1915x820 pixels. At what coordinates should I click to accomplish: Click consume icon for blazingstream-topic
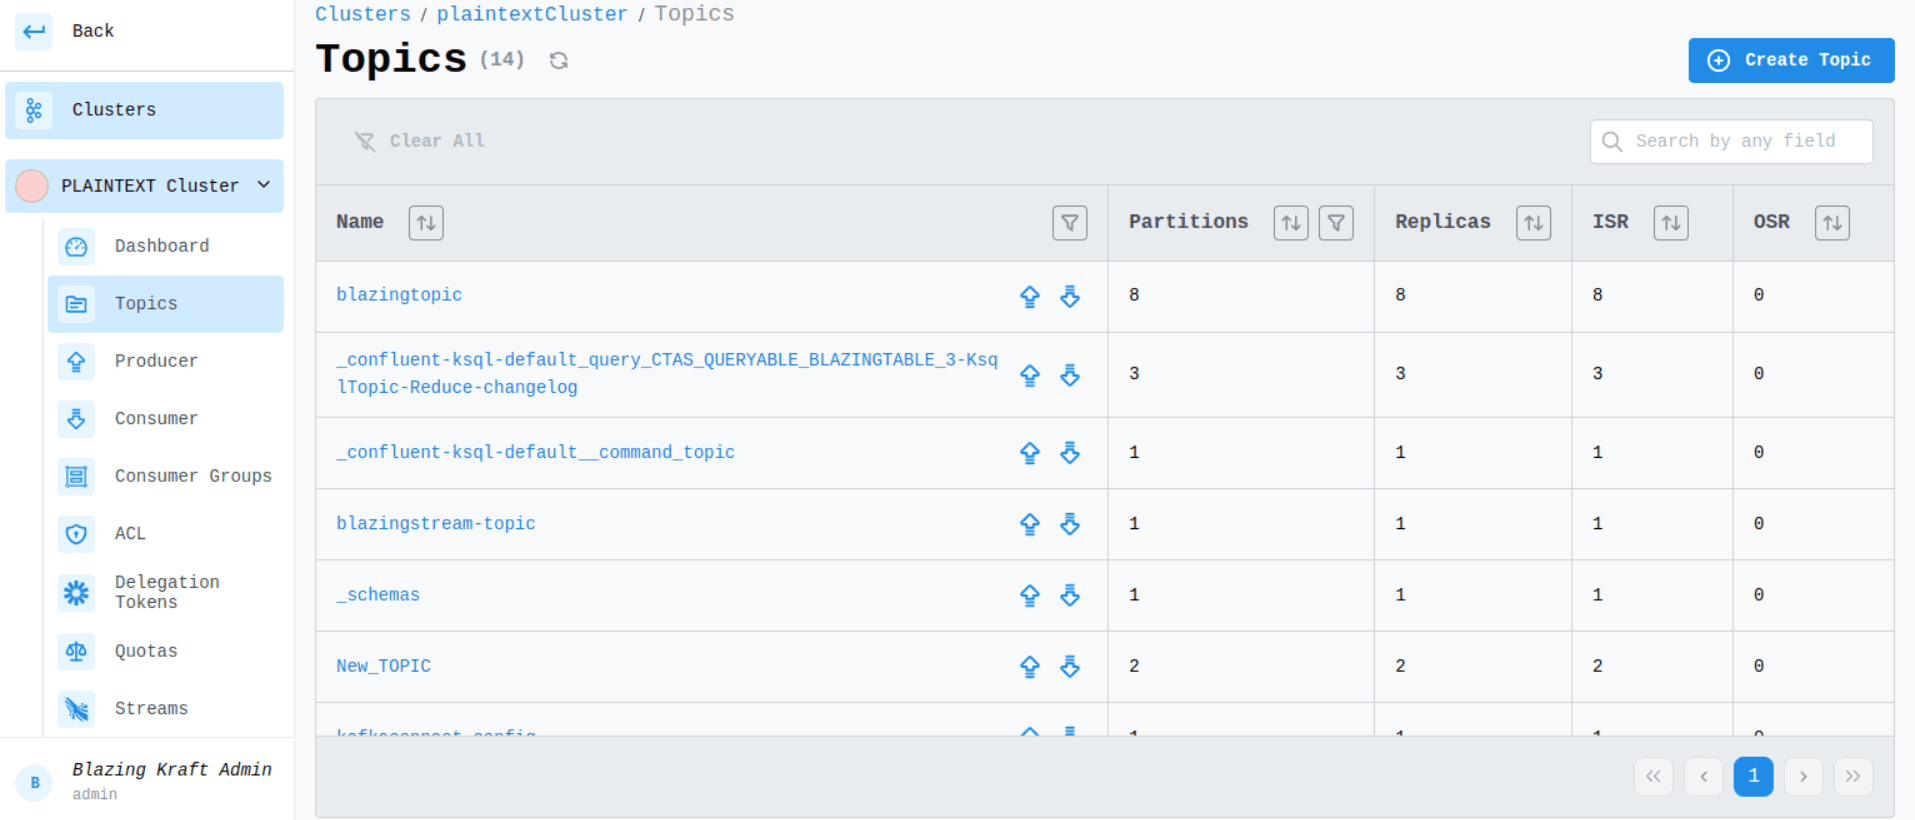tap(1069, 524)
